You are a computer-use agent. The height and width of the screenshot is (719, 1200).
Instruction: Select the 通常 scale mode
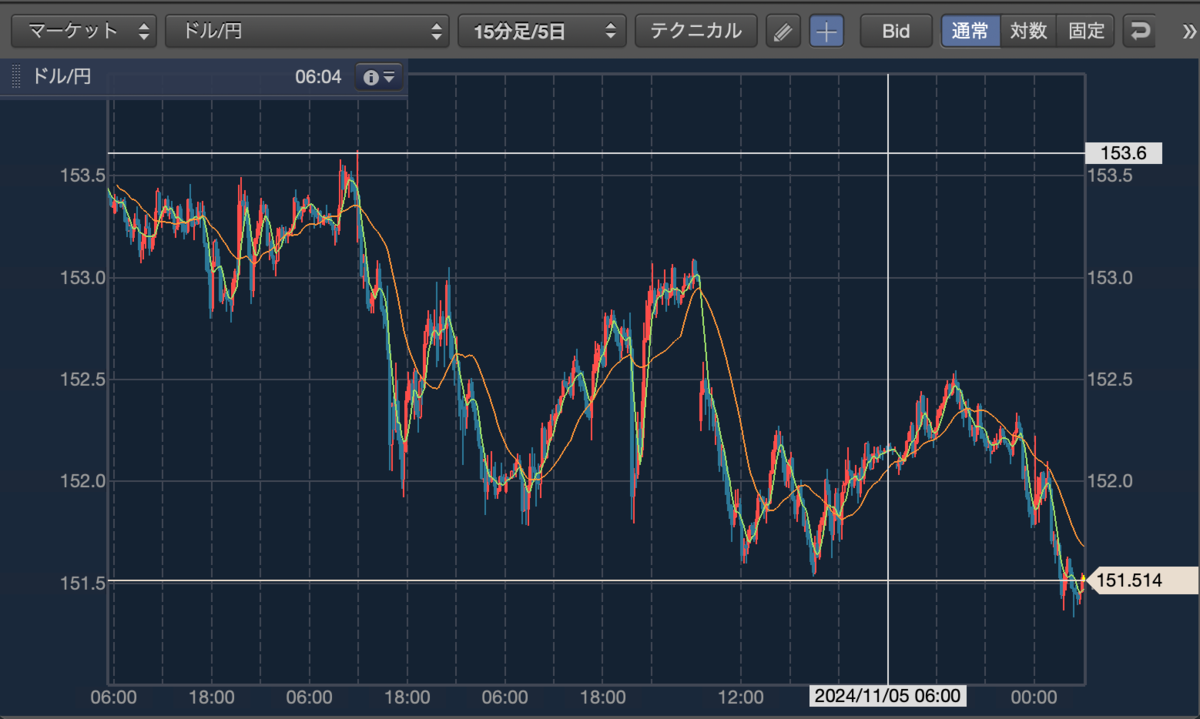[970, 31]
